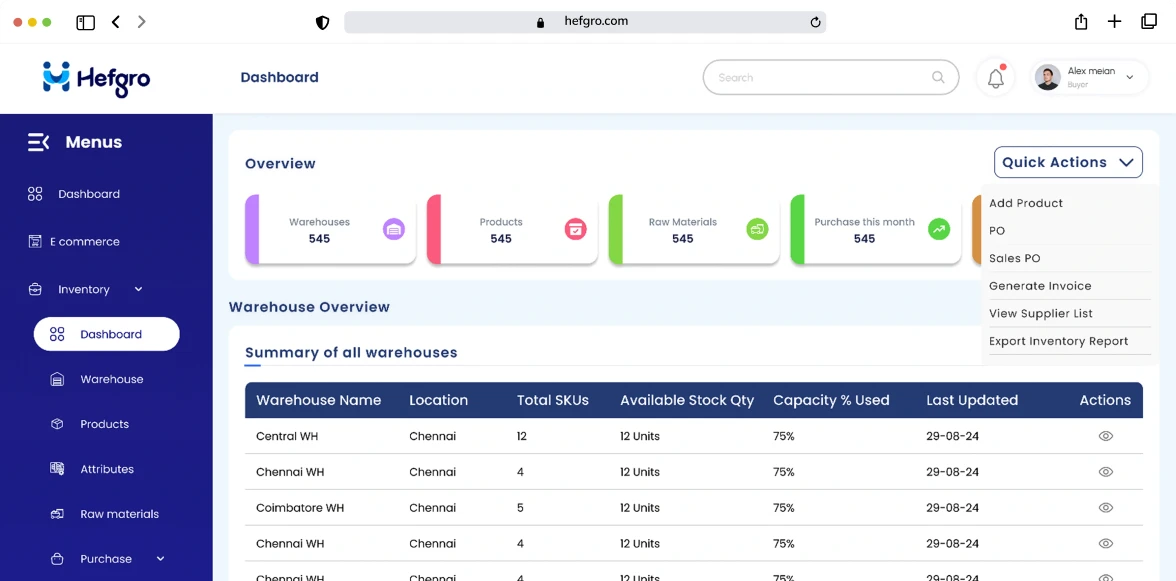Click the Purchase this month trend icon
The width and height of the screenshot is (1176, 581).
[939, 229]
